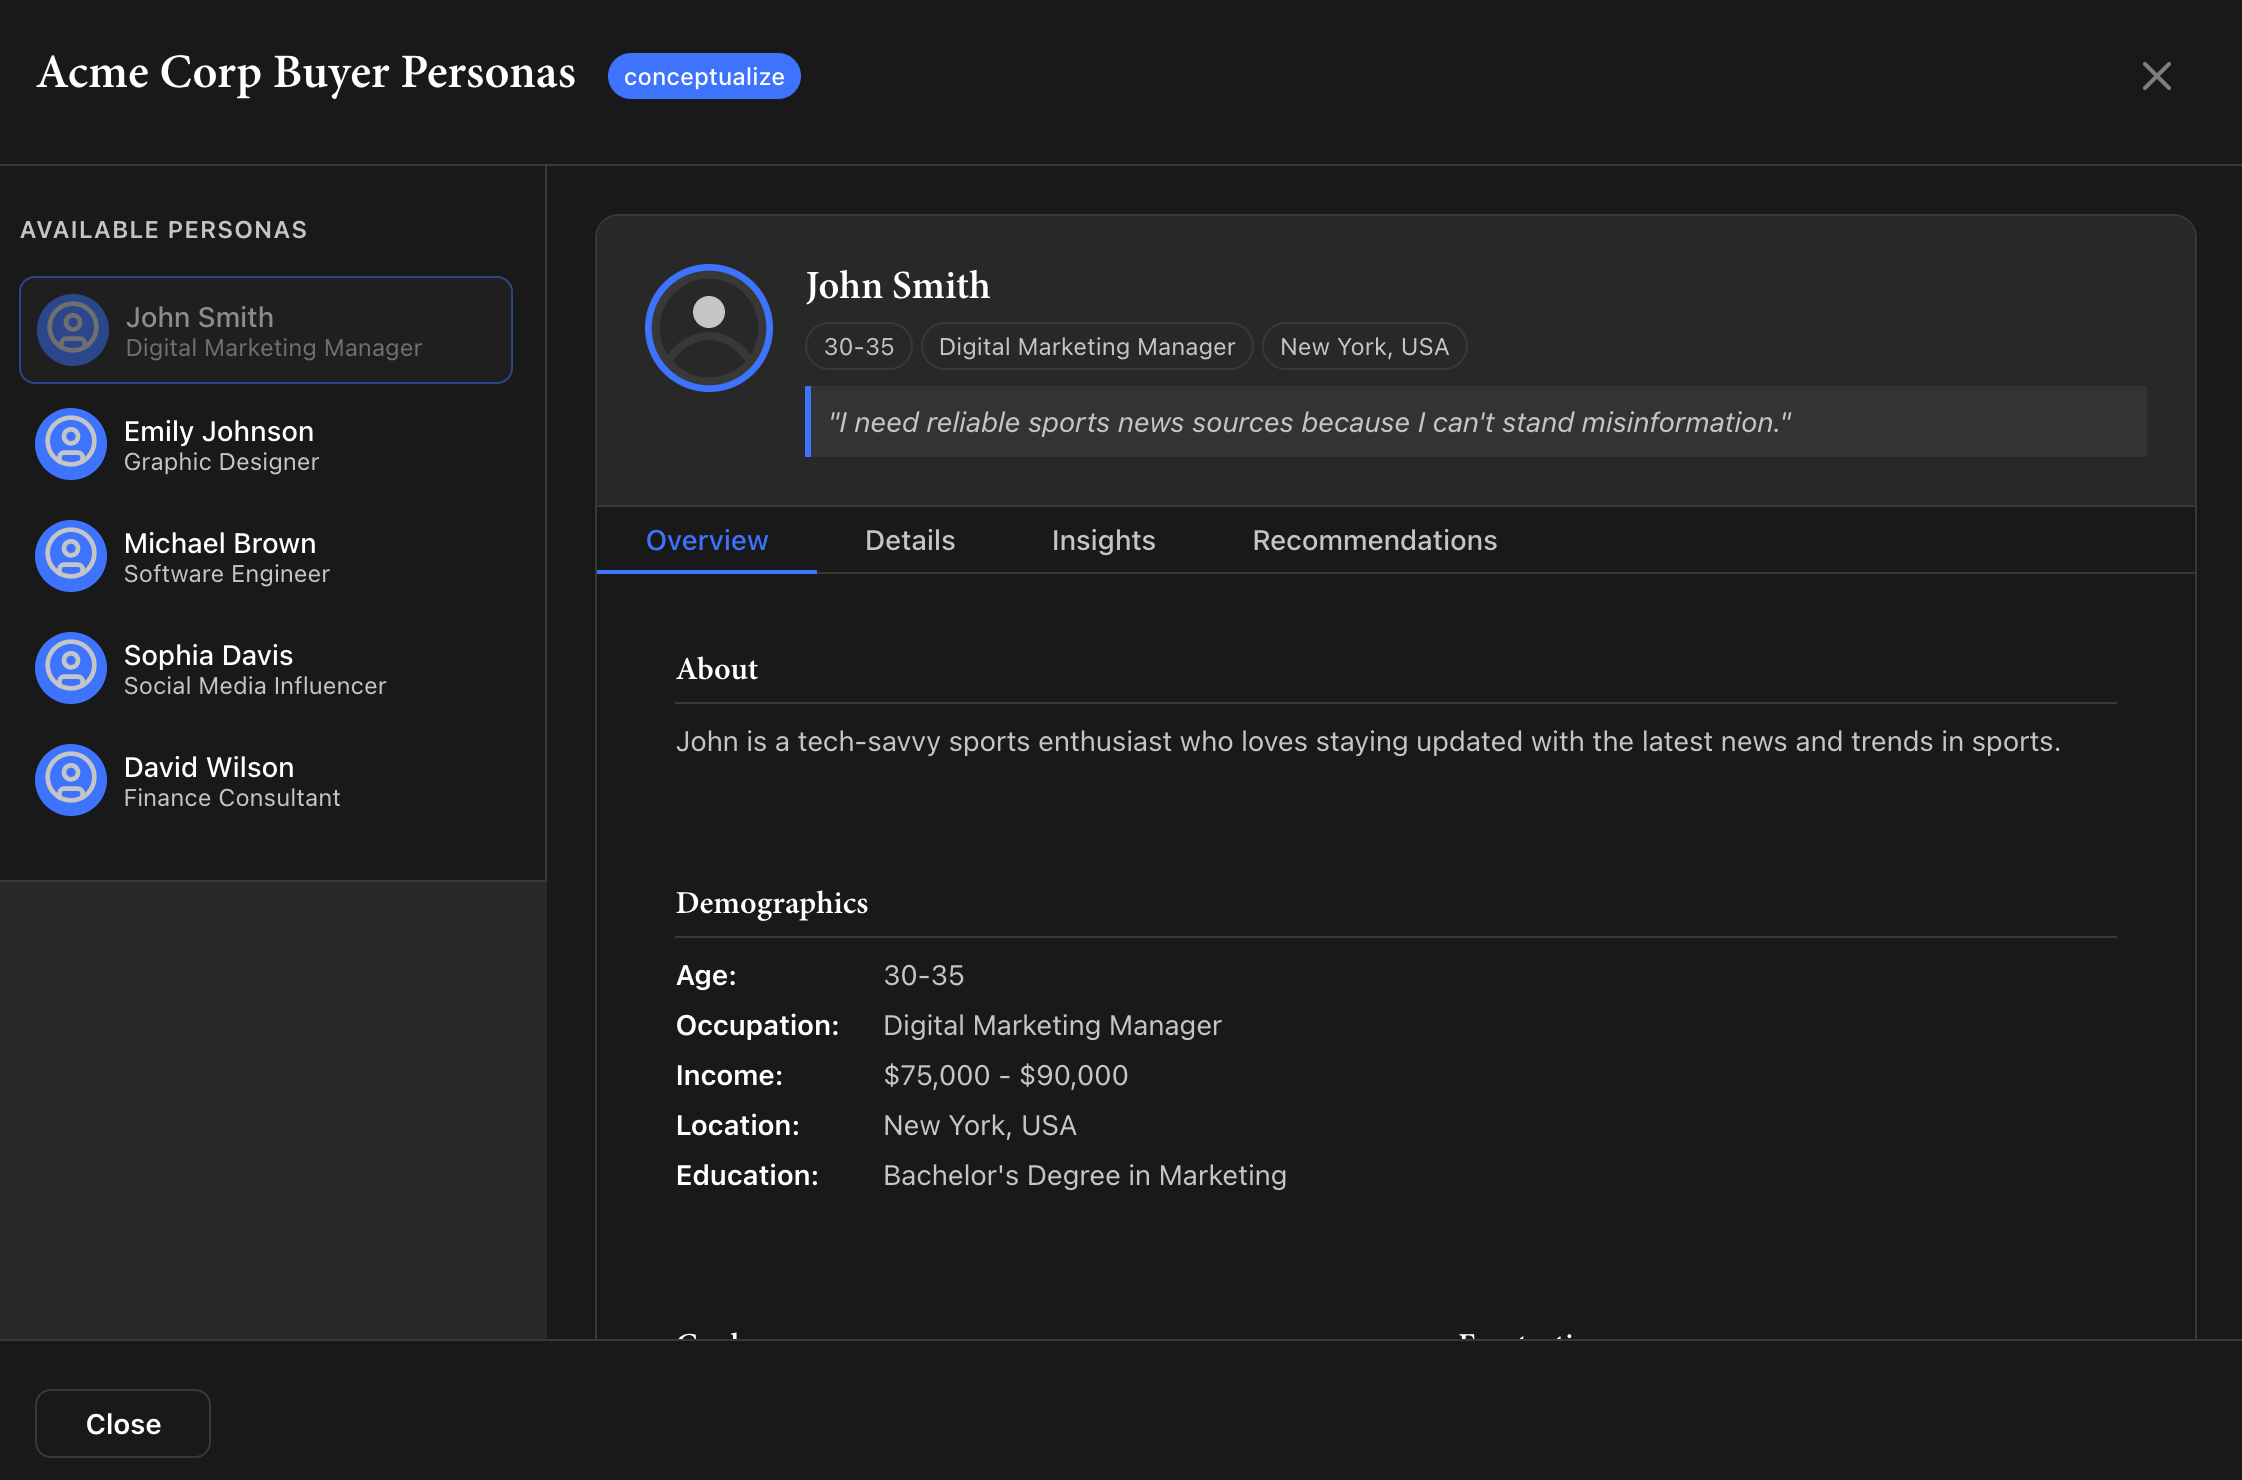Select Emily Johnson Graphic Designer persona
The image size is (2242, 1480).
(x=266, y=444)
